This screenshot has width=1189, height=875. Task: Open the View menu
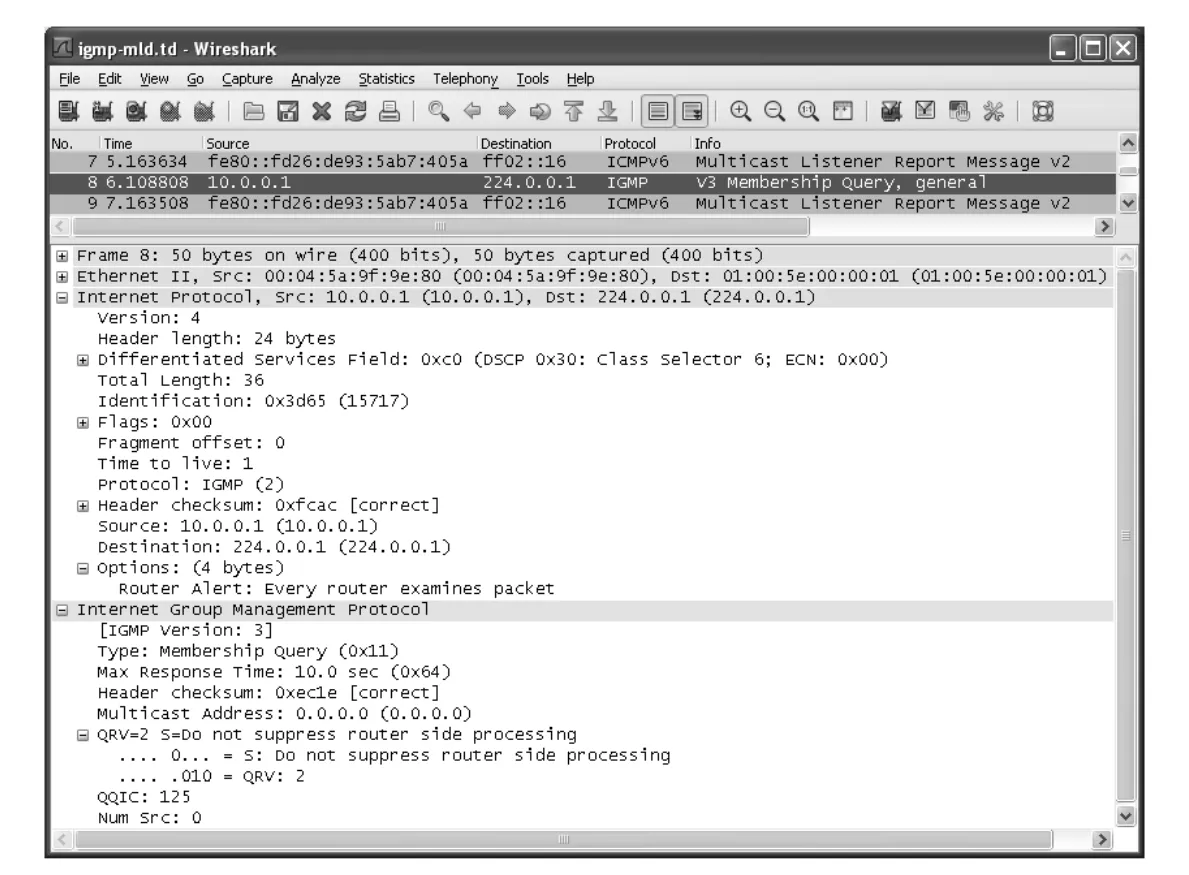pyautogui.click(x=154, y=79)
